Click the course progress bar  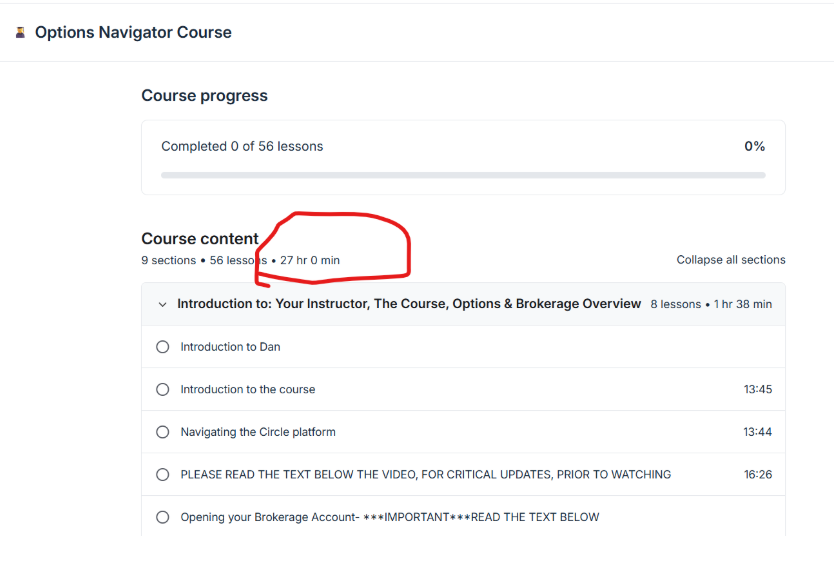coord(463,175)
